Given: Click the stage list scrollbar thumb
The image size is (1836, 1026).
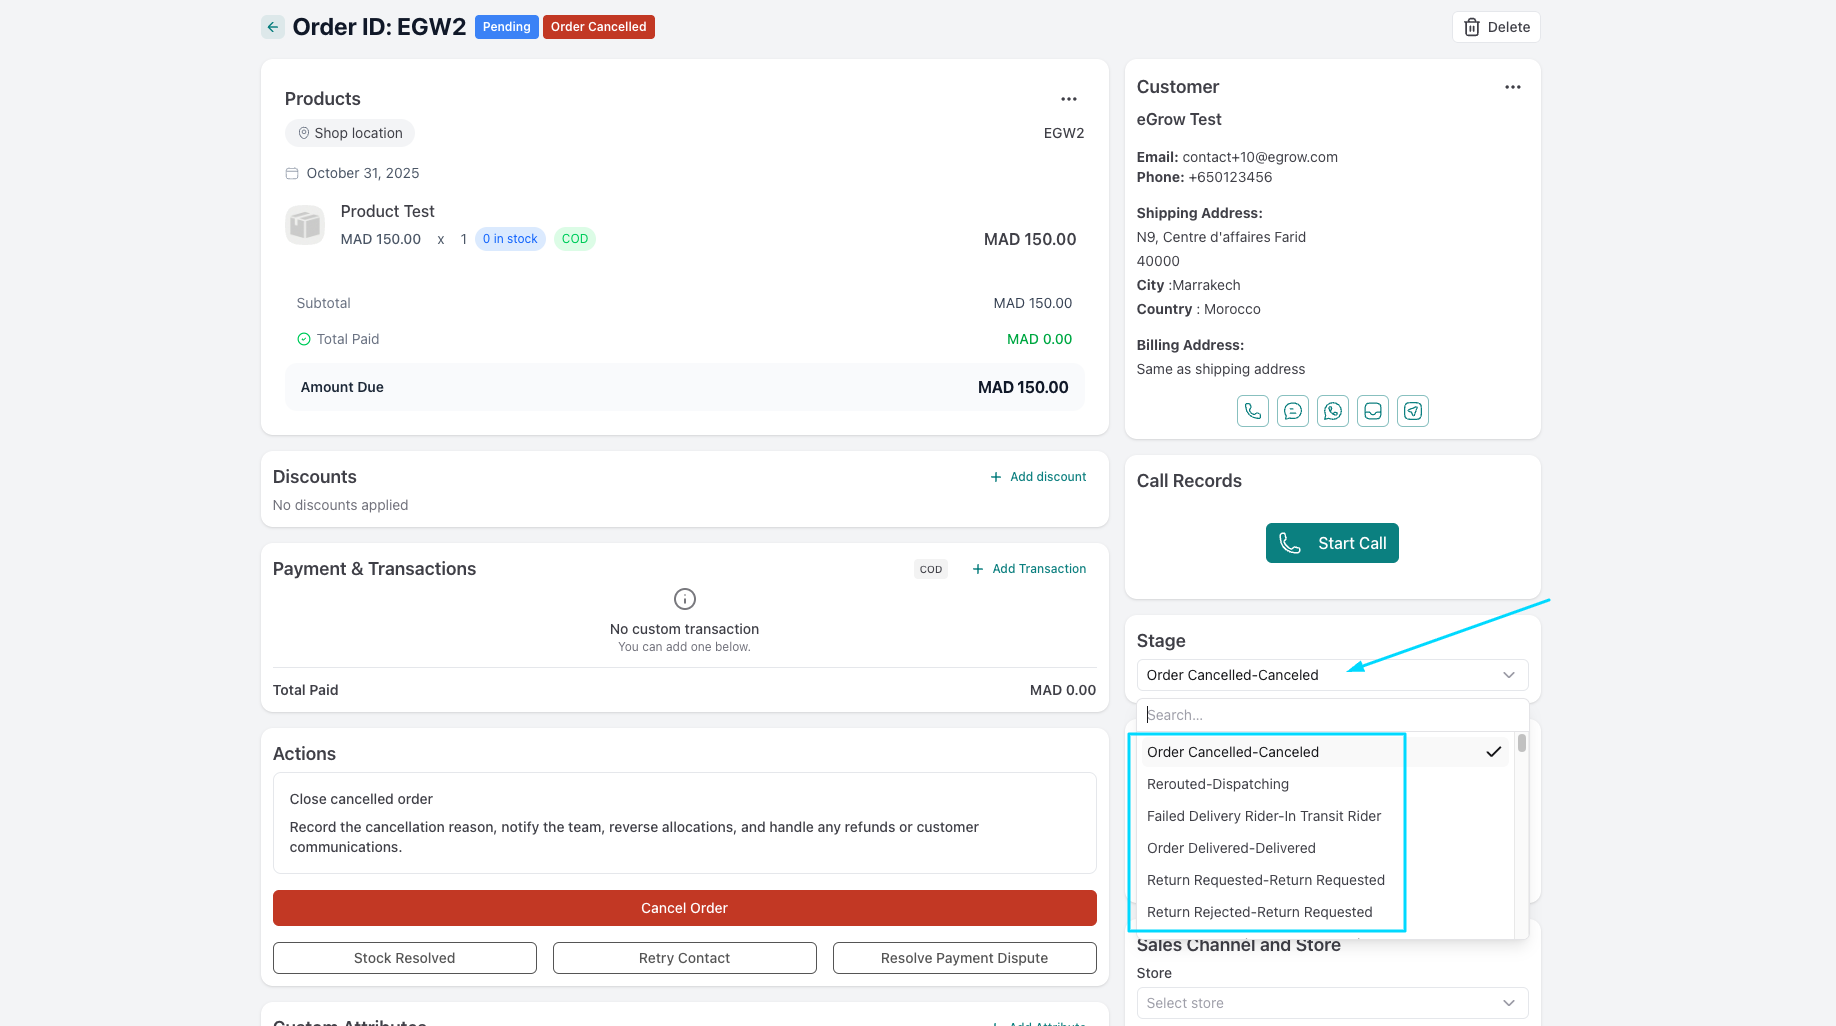Looking at the screenshot, I should click(1521, 743).
